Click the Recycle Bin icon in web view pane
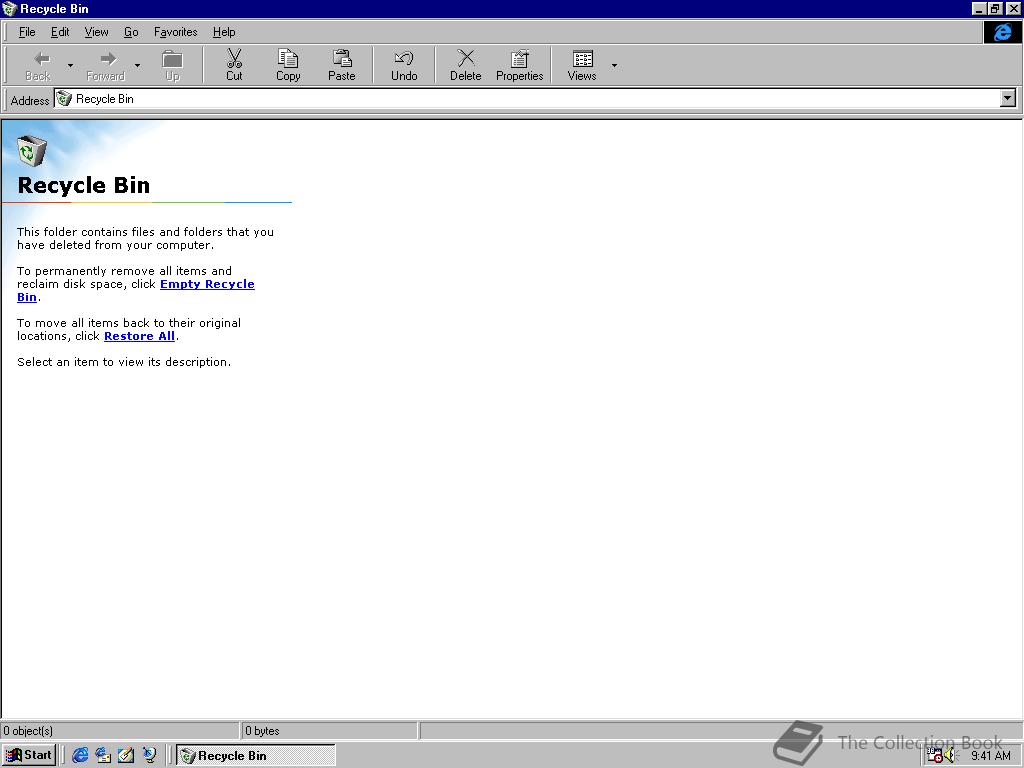The width and height of the screenshot is (1024, 768). tap(31, 151)
